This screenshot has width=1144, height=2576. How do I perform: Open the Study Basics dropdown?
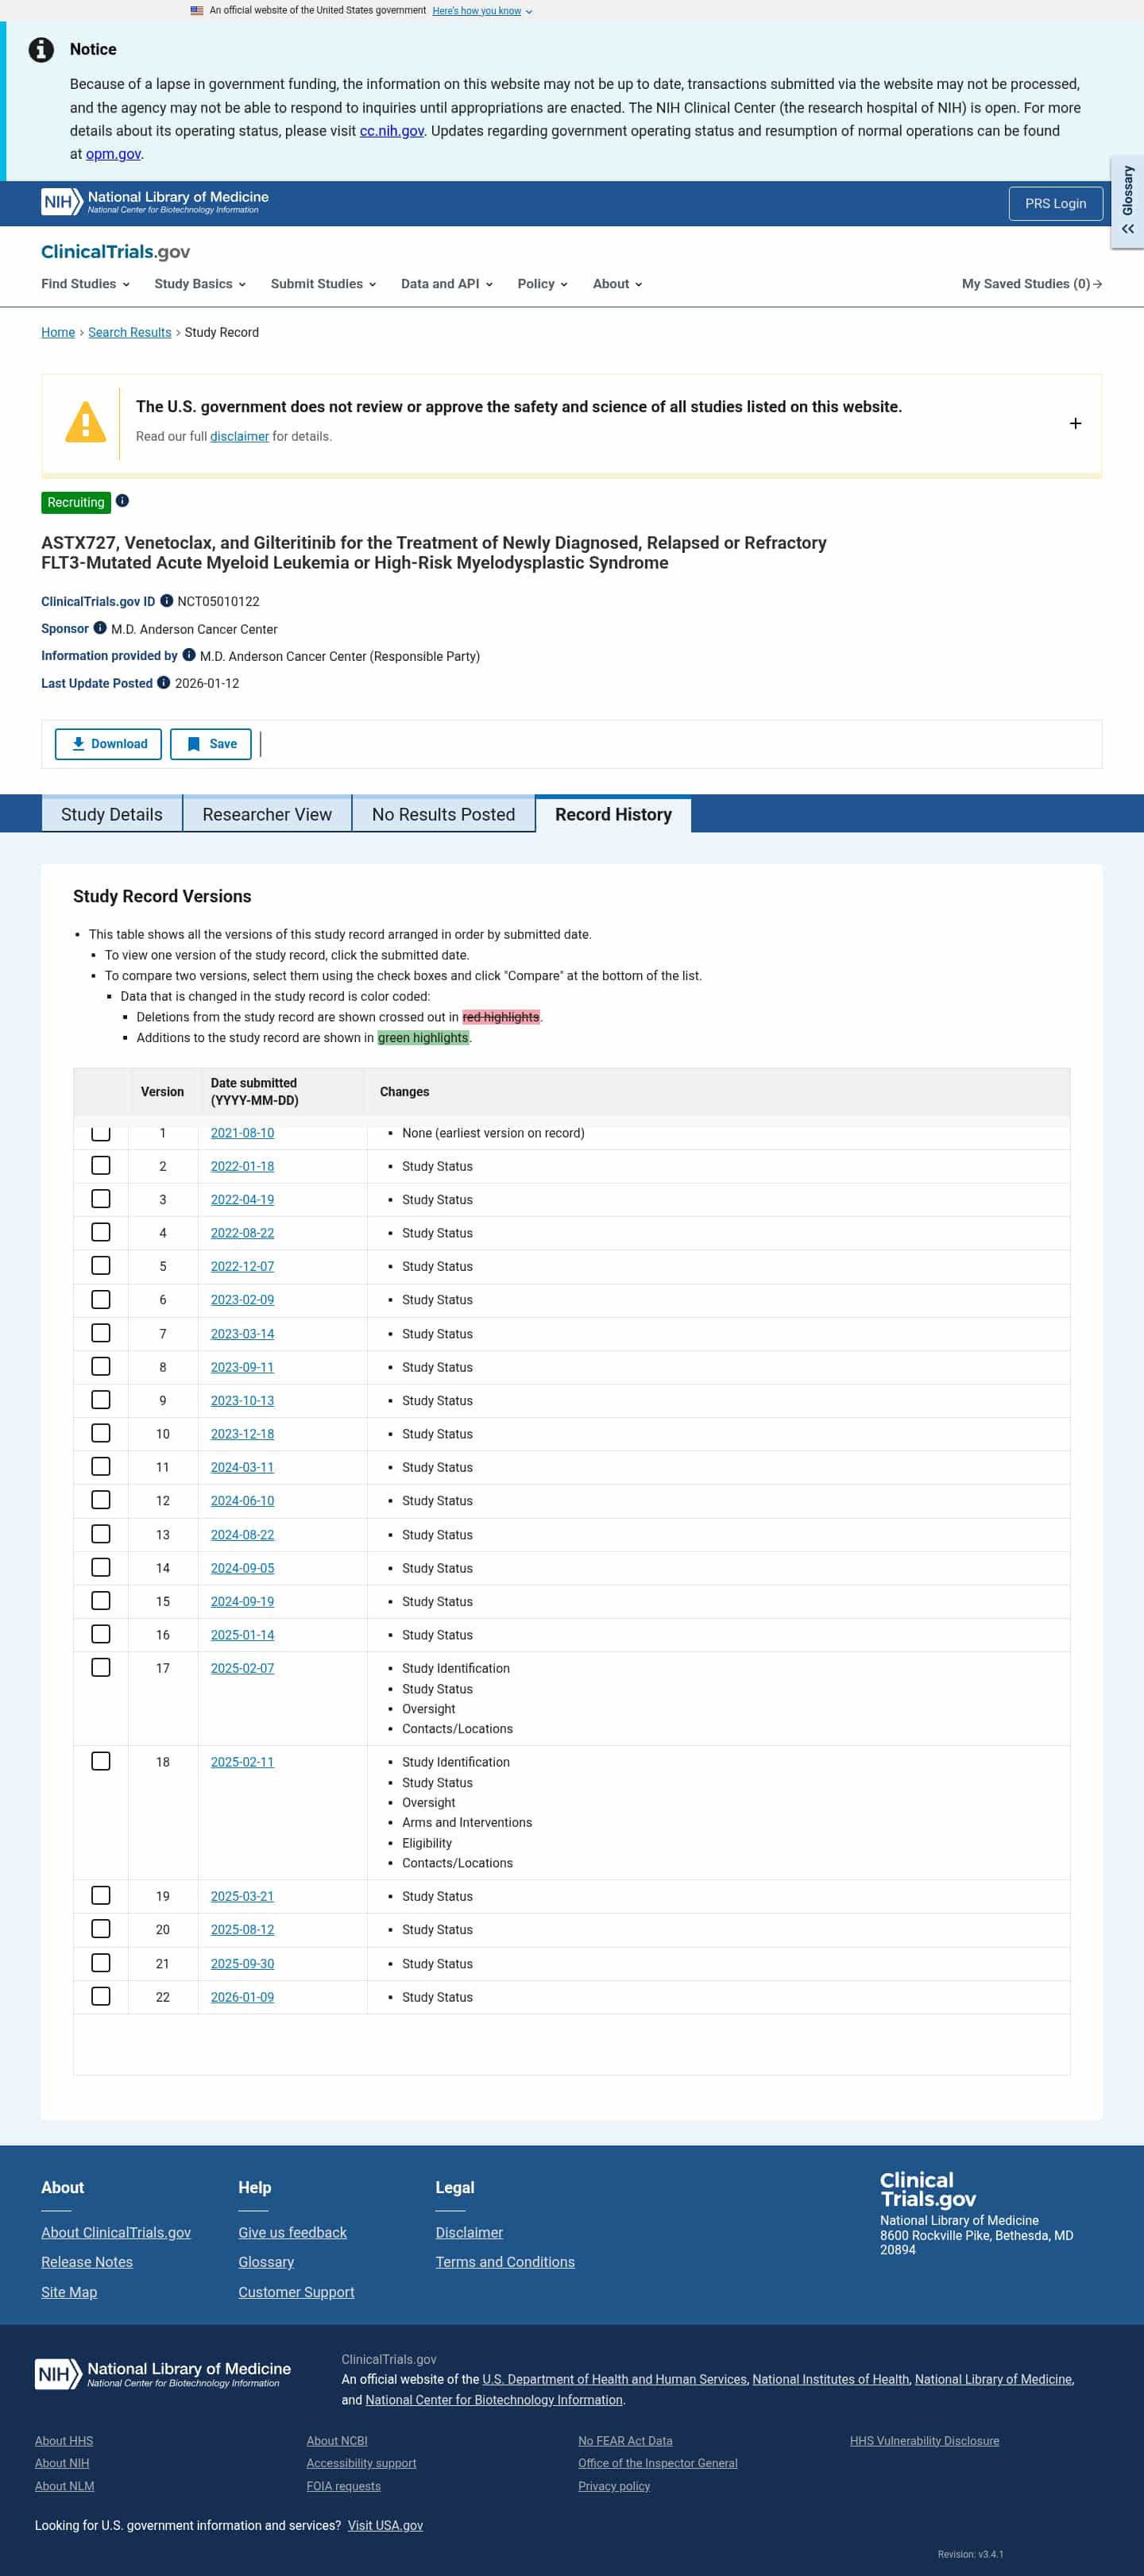200,284
